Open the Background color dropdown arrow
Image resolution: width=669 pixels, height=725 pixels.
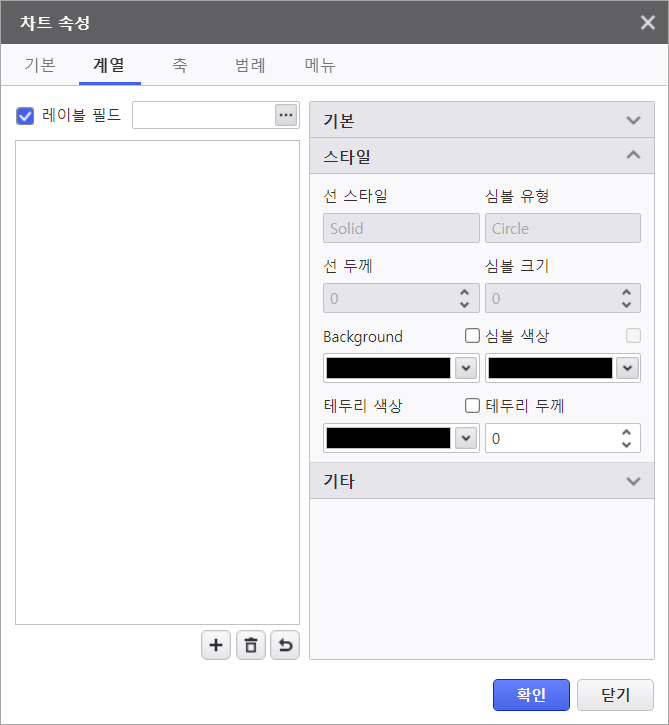click(466, 368)
